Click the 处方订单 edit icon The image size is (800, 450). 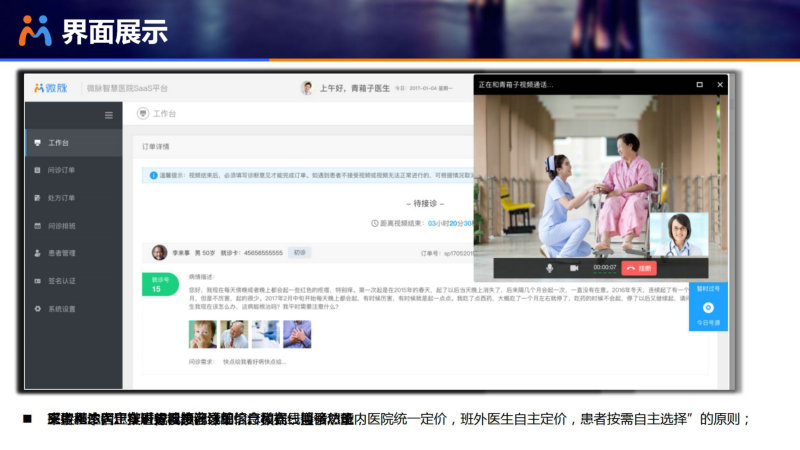(x=37, y=198)
